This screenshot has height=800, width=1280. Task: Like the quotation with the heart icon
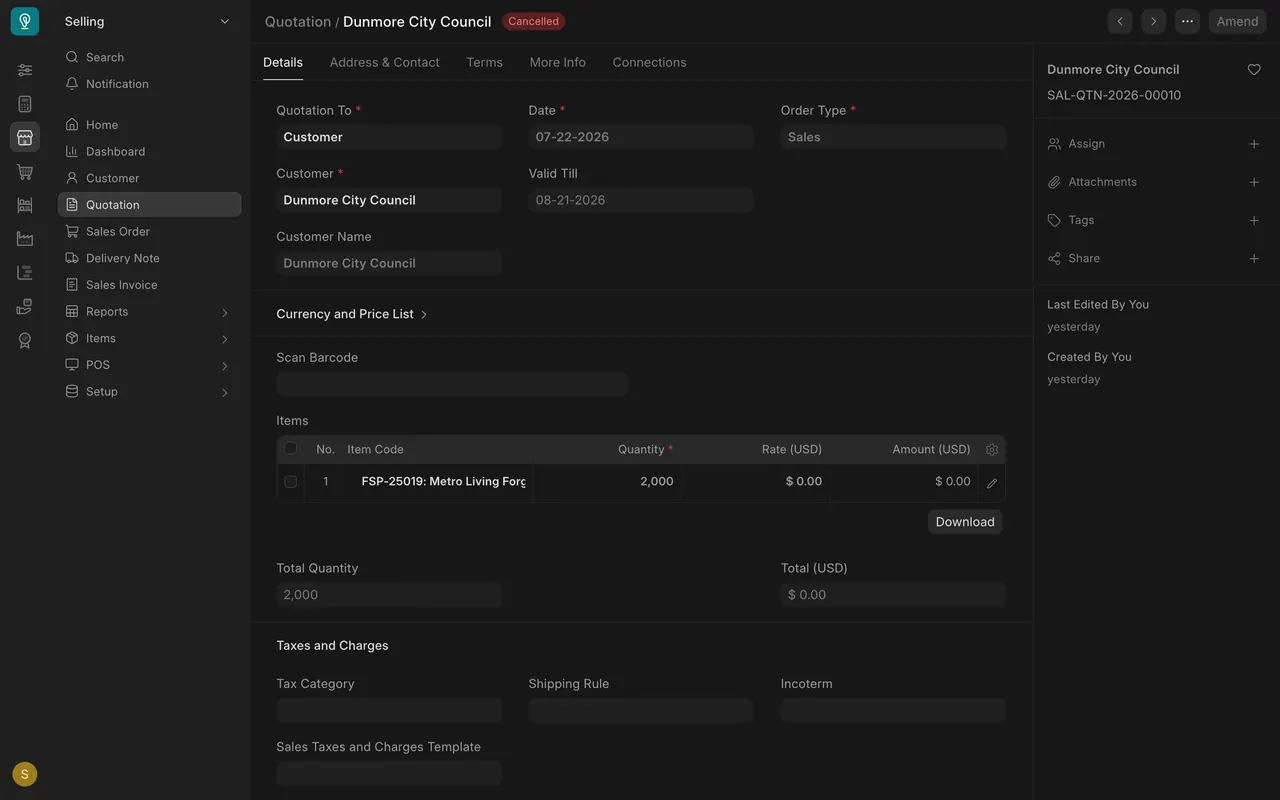click(1254, 70)
